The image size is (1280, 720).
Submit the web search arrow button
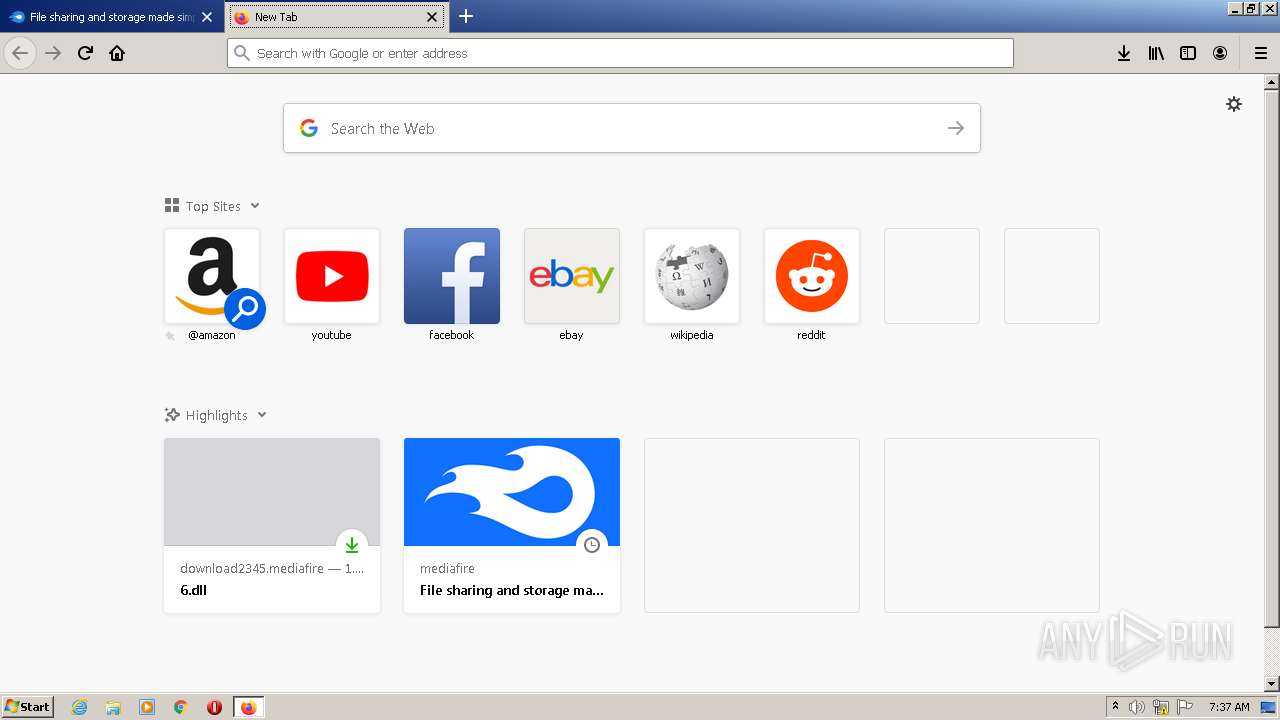(x=956, y=128)
